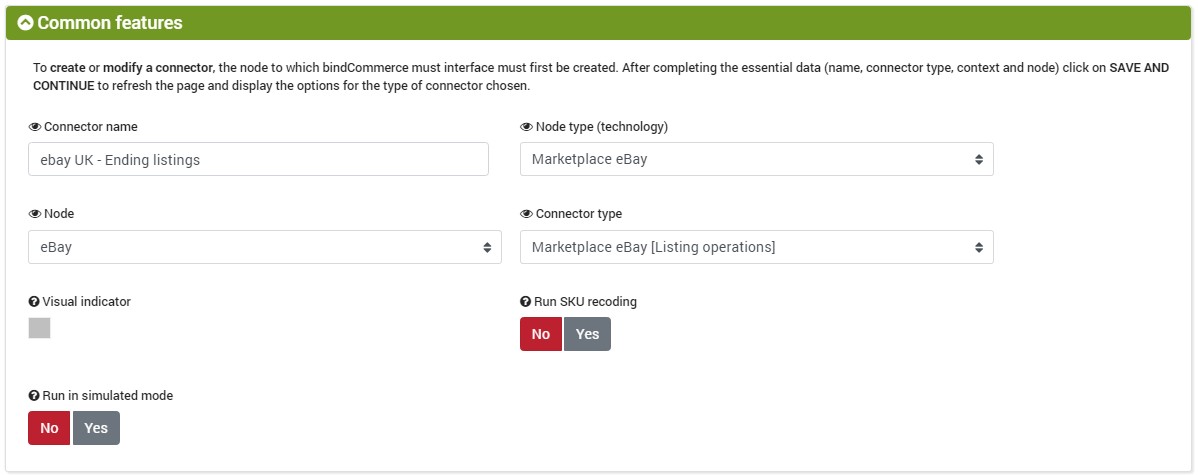This screenshot has height=475, width=1198.
Task: Collapse the Common features section chevron
Action: (x=25, y=23)
